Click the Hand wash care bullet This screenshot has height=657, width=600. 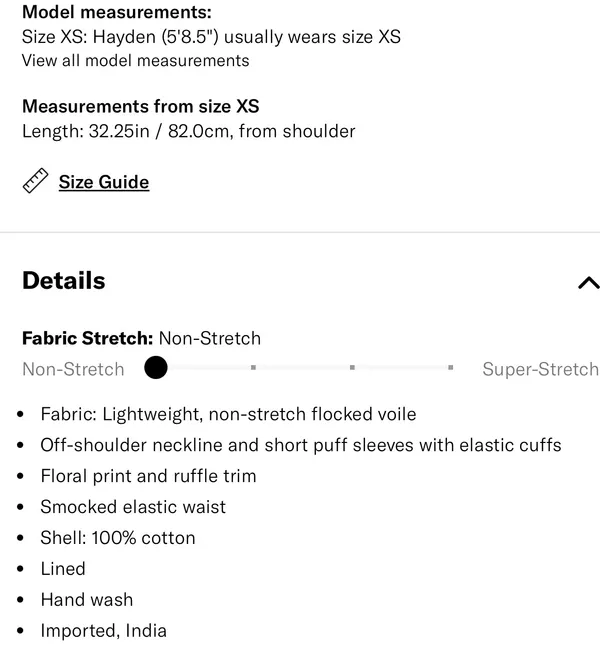tap(87, 600)
